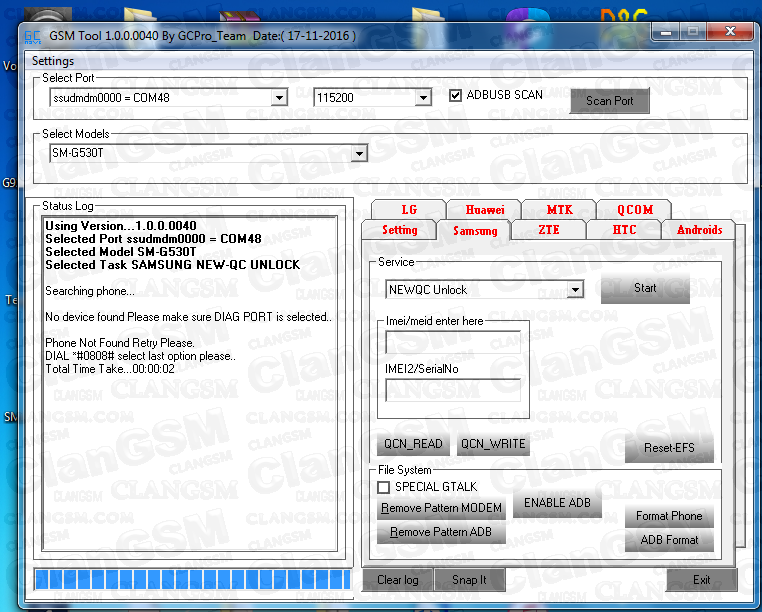
Task: Click the Scan Port button
Action: [x=609, y=101]
